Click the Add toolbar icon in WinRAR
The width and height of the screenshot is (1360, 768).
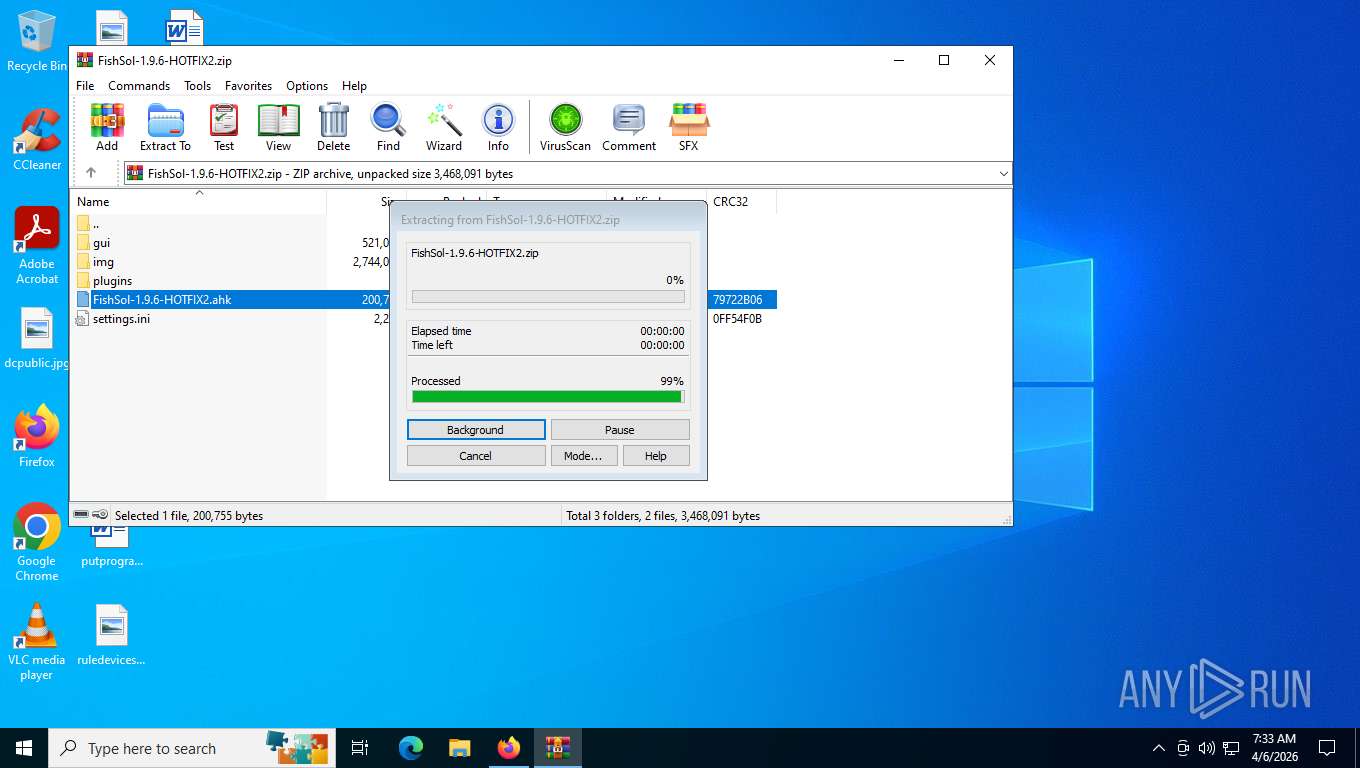107,127
